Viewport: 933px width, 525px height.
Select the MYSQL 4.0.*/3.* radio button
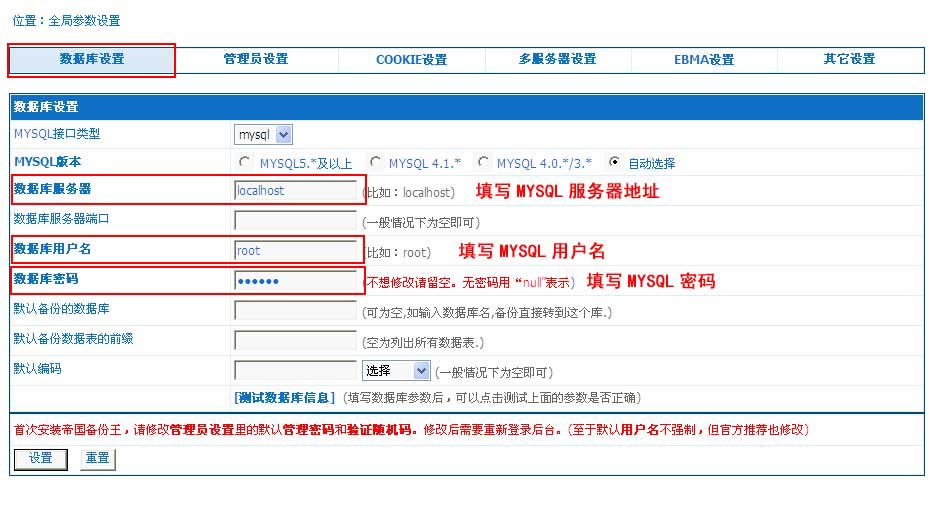tap(483, 162)
